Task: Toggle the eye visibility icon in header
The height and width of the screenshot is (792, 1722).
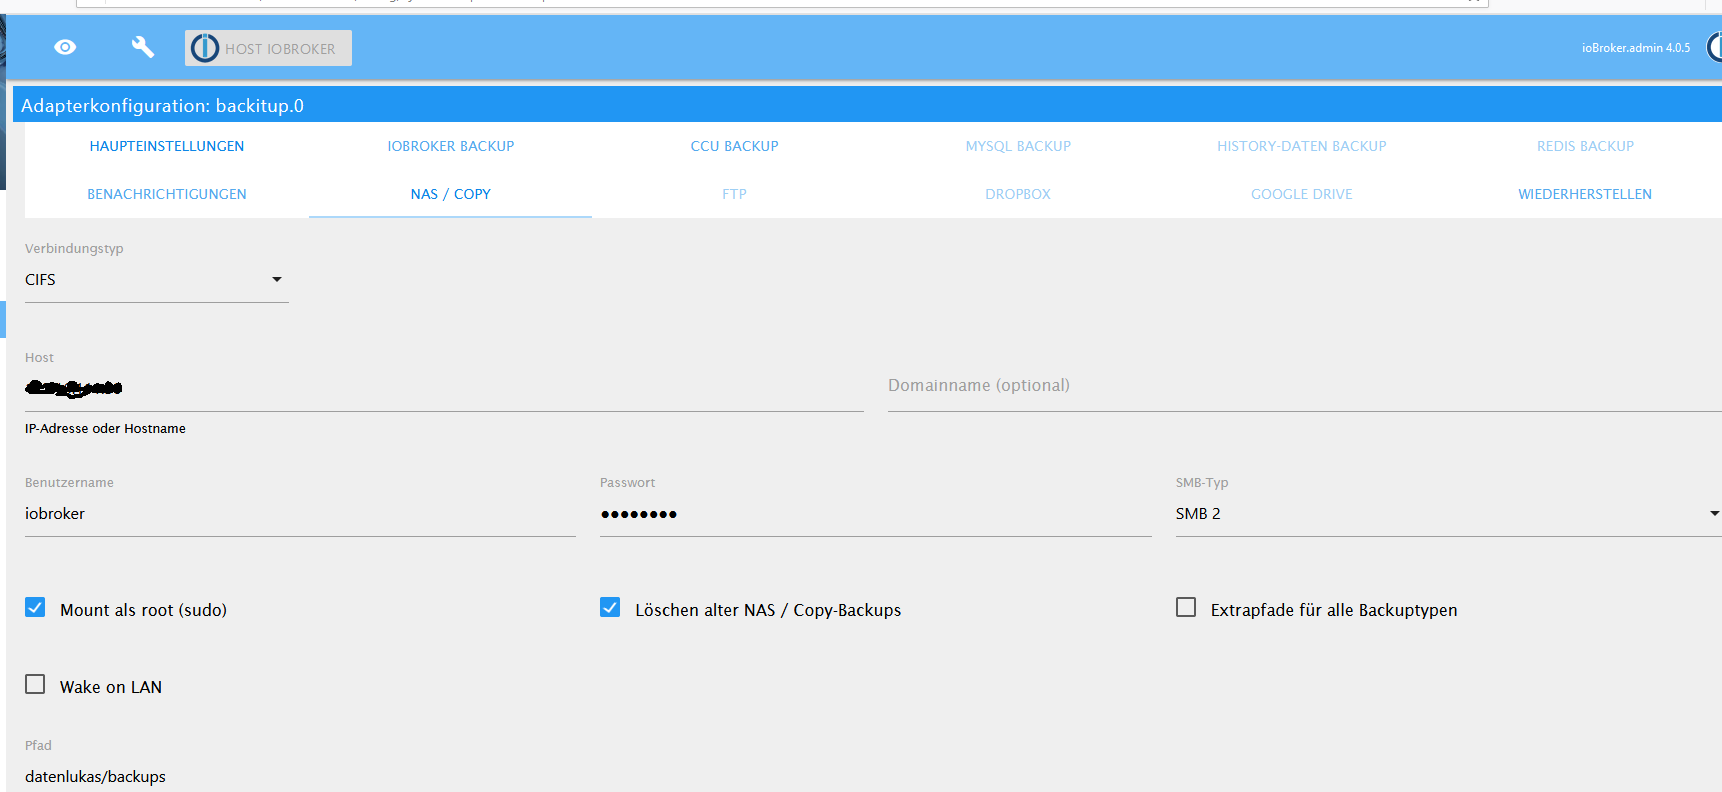Action: (65, 47)
